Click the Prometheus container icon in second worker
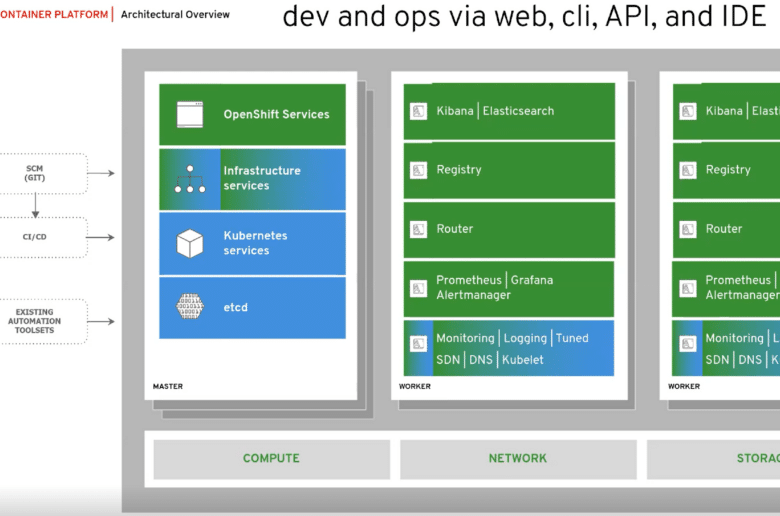The width and height of the screenshot is (780, 516). pos(688,288)
